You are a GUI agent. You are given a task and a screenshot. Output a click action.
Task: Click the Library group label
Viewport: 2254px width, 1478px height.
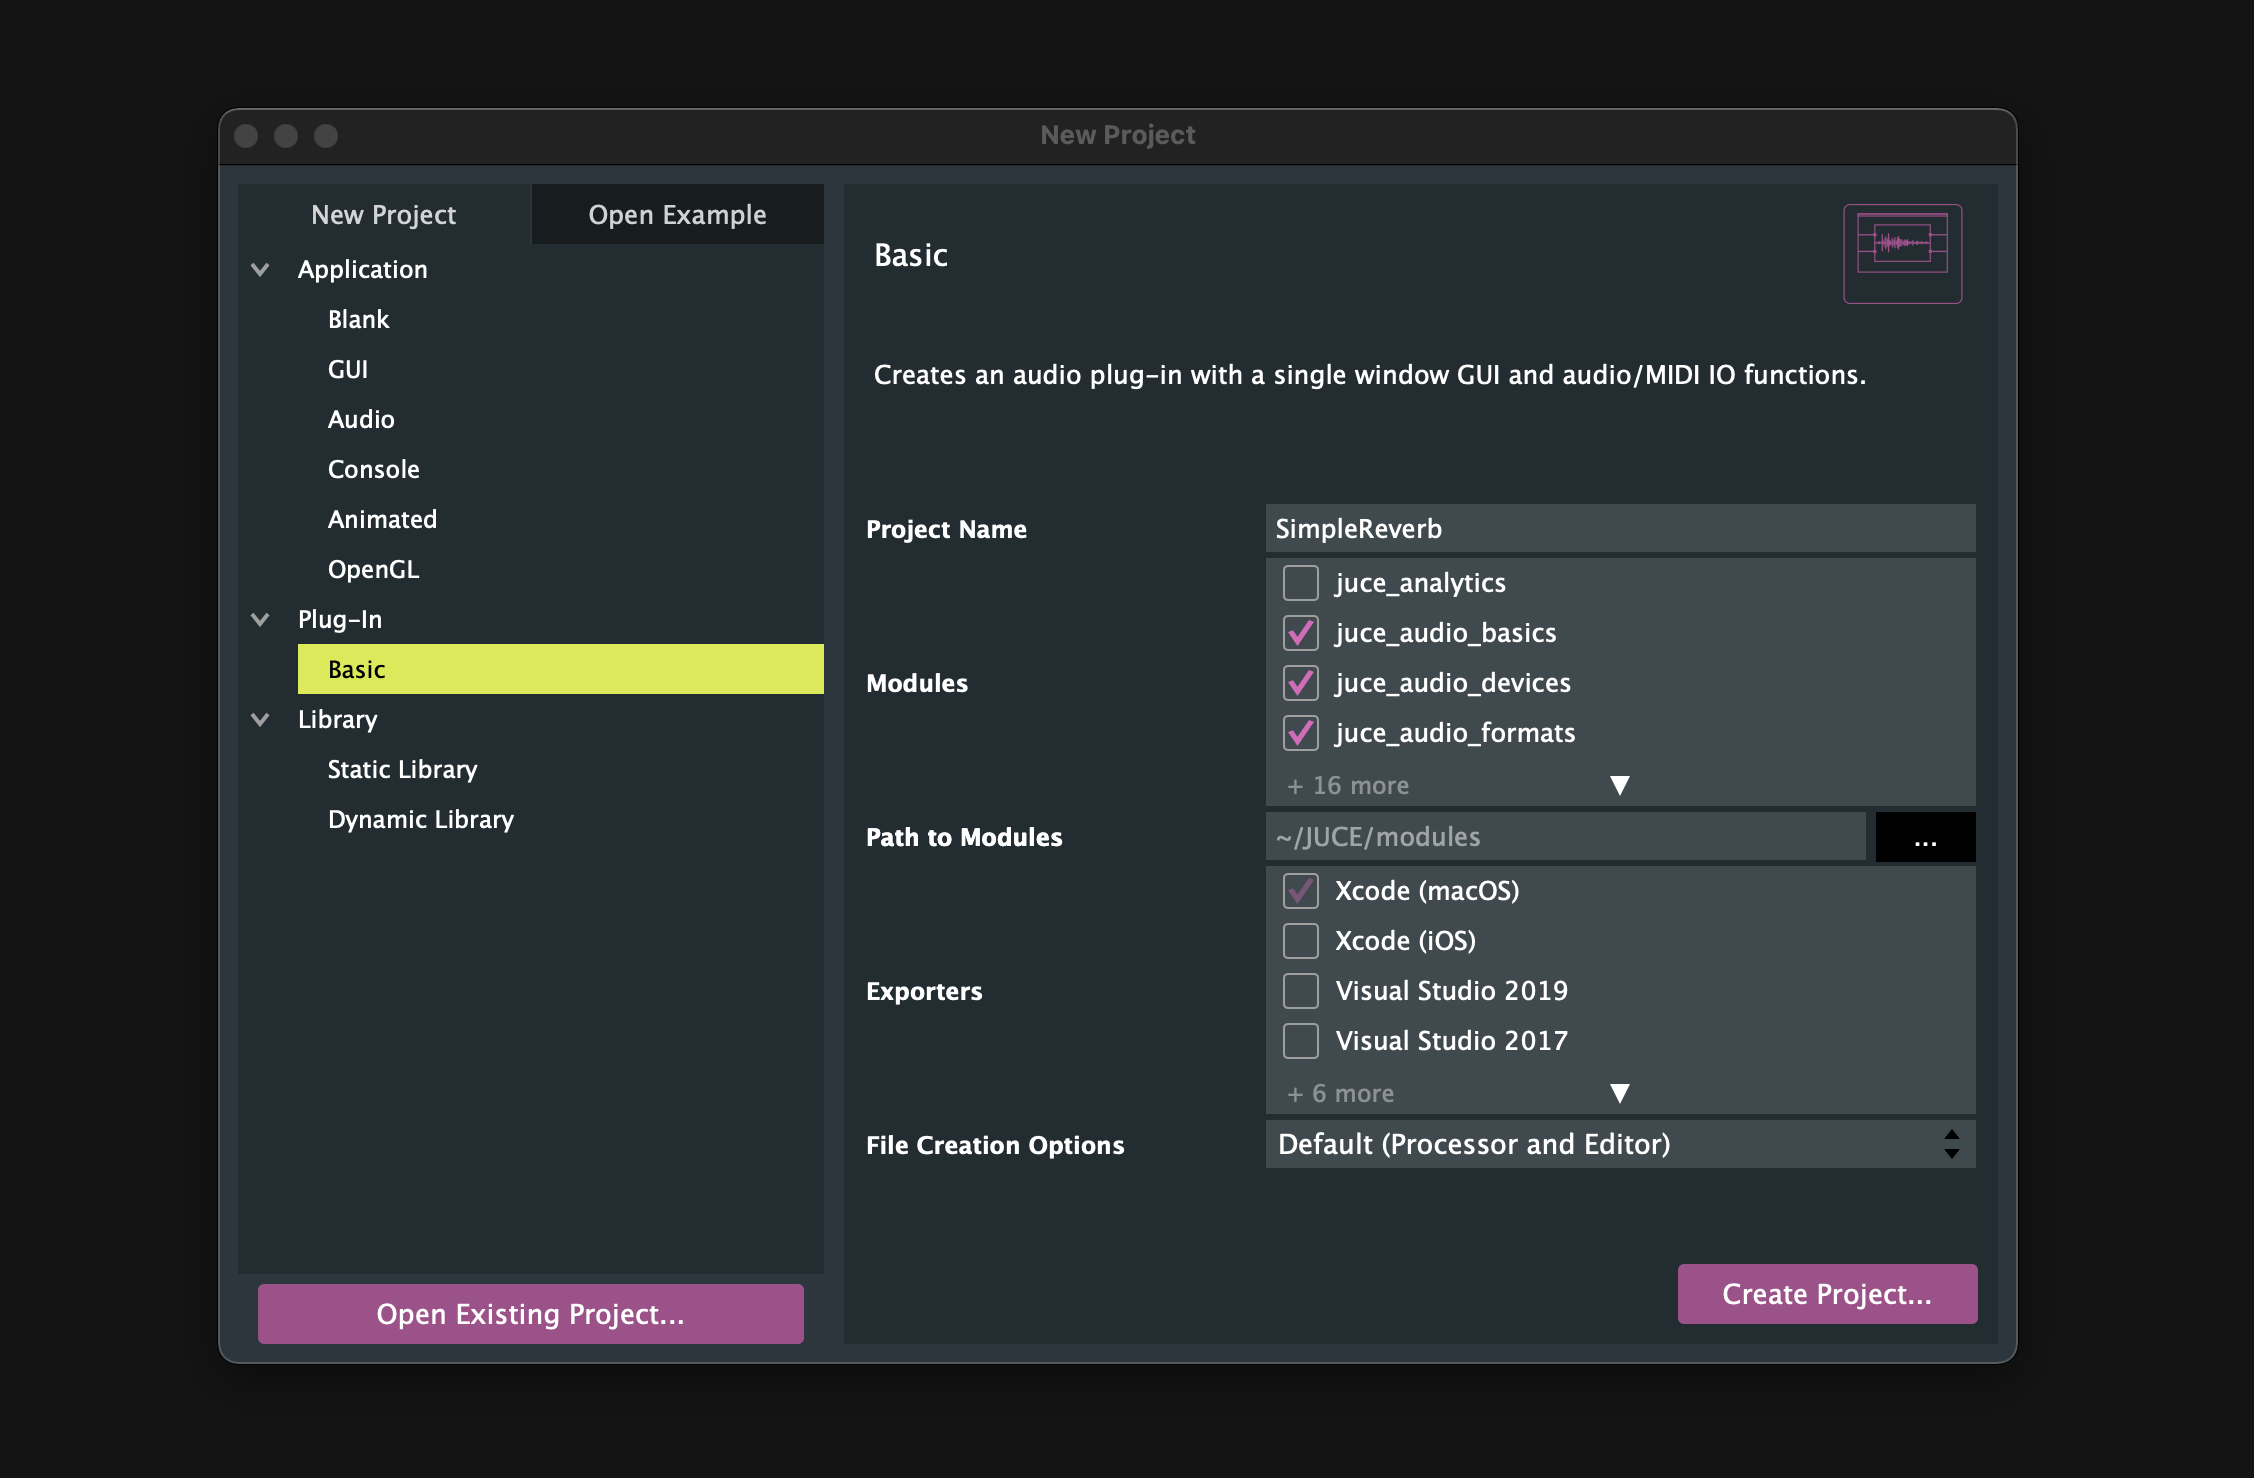338,720
